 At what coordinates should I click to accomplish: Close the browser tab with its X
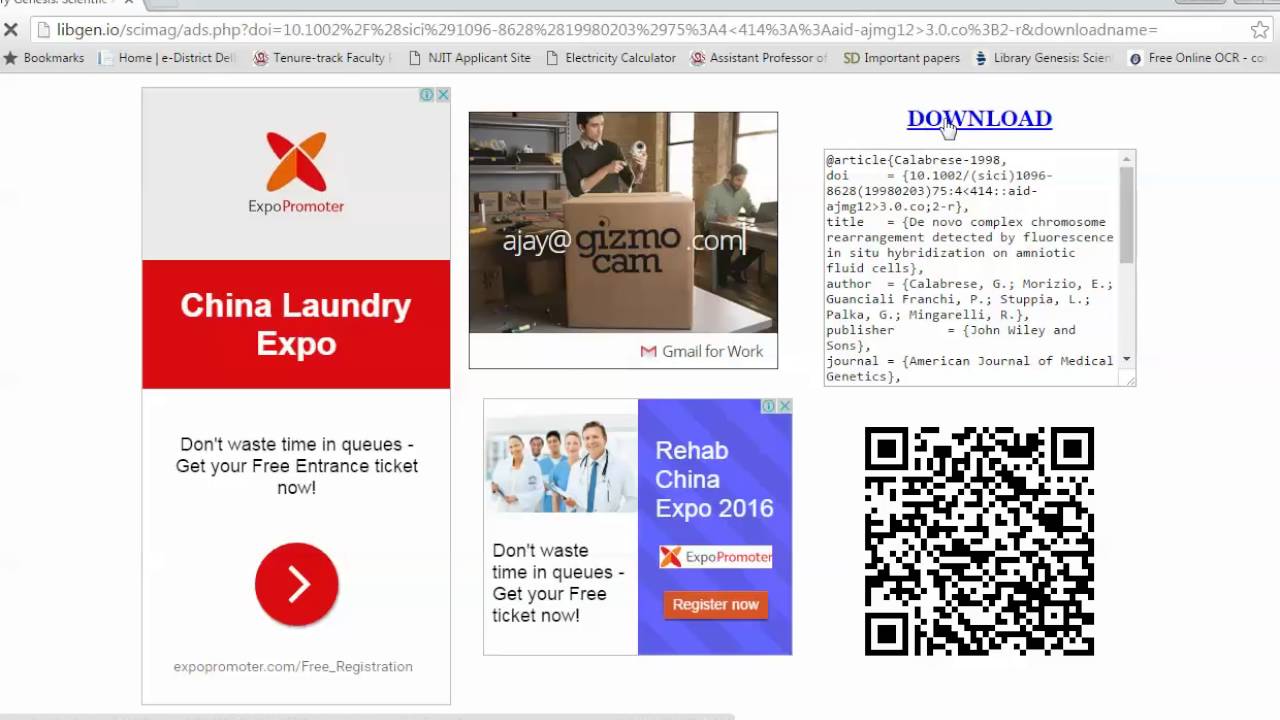[x=128, y=3]
